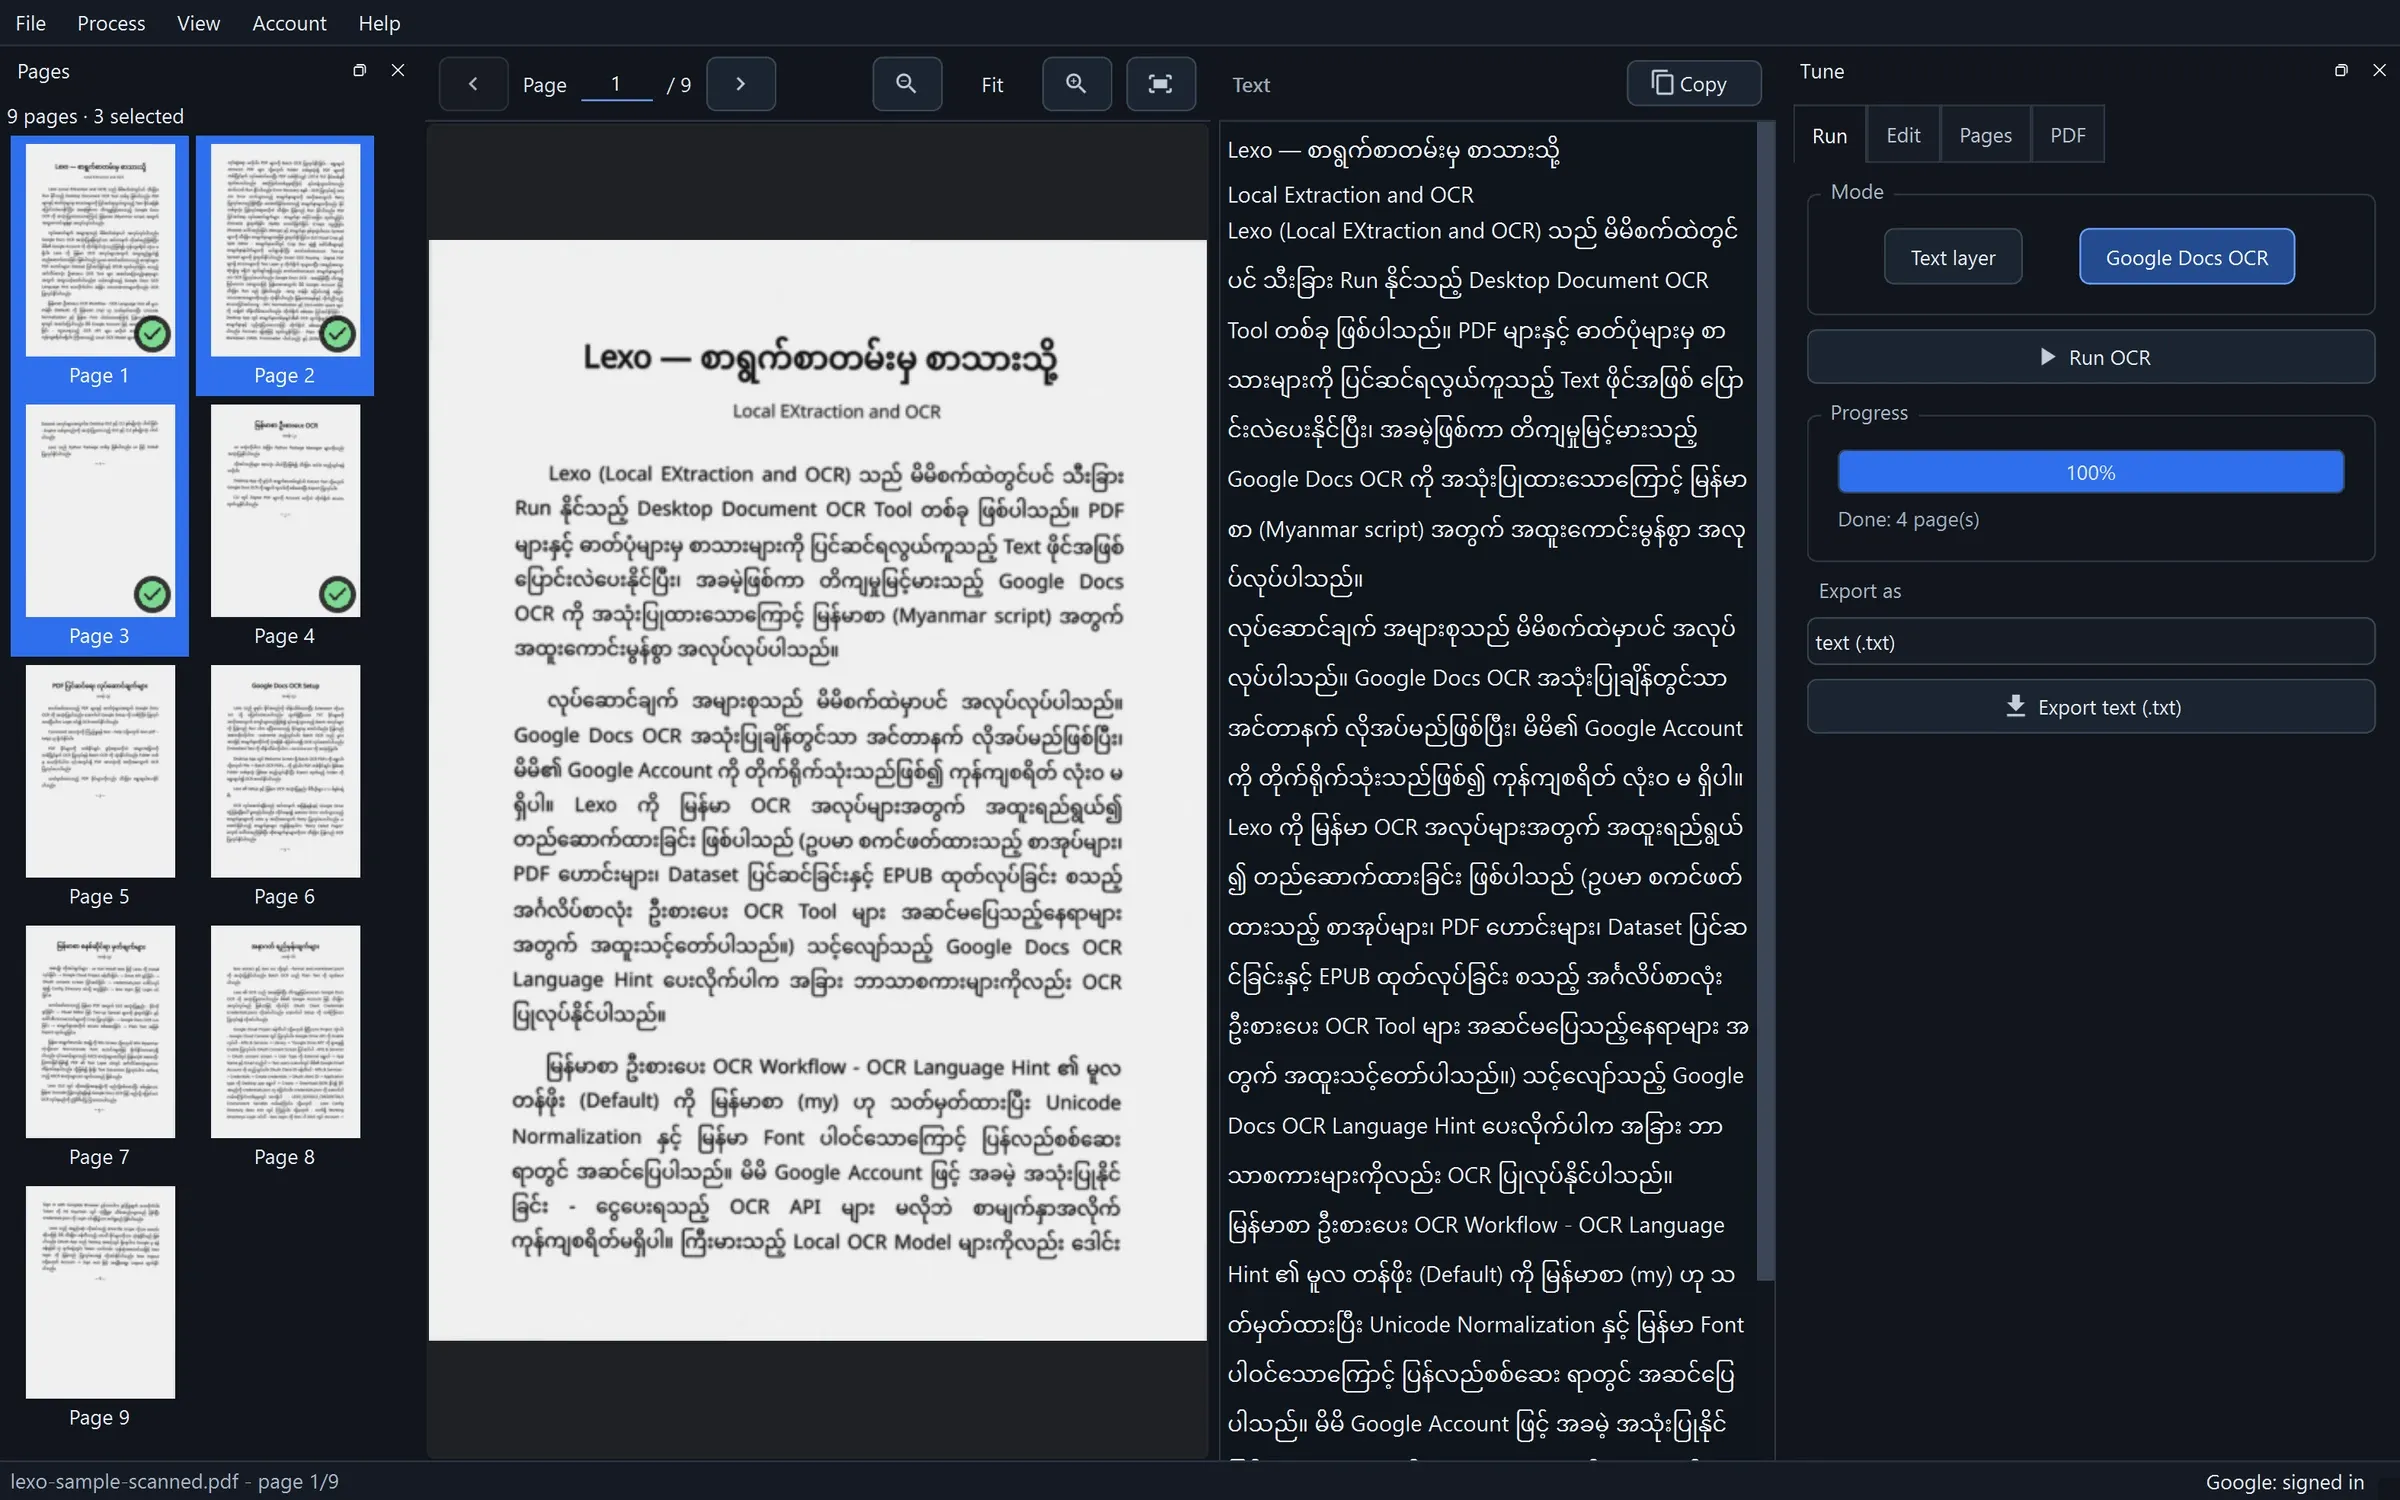Image resolution: width=2400 pixels, height=1500 pixels.
Task: Click the 100% progress bar
Action: (2090, 472)
